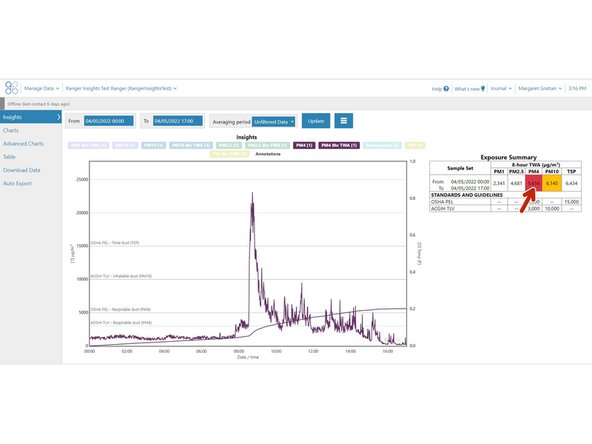592x444 pixels.
Task: Open Table in the sidebar
Action: click(x=9, y=157)
